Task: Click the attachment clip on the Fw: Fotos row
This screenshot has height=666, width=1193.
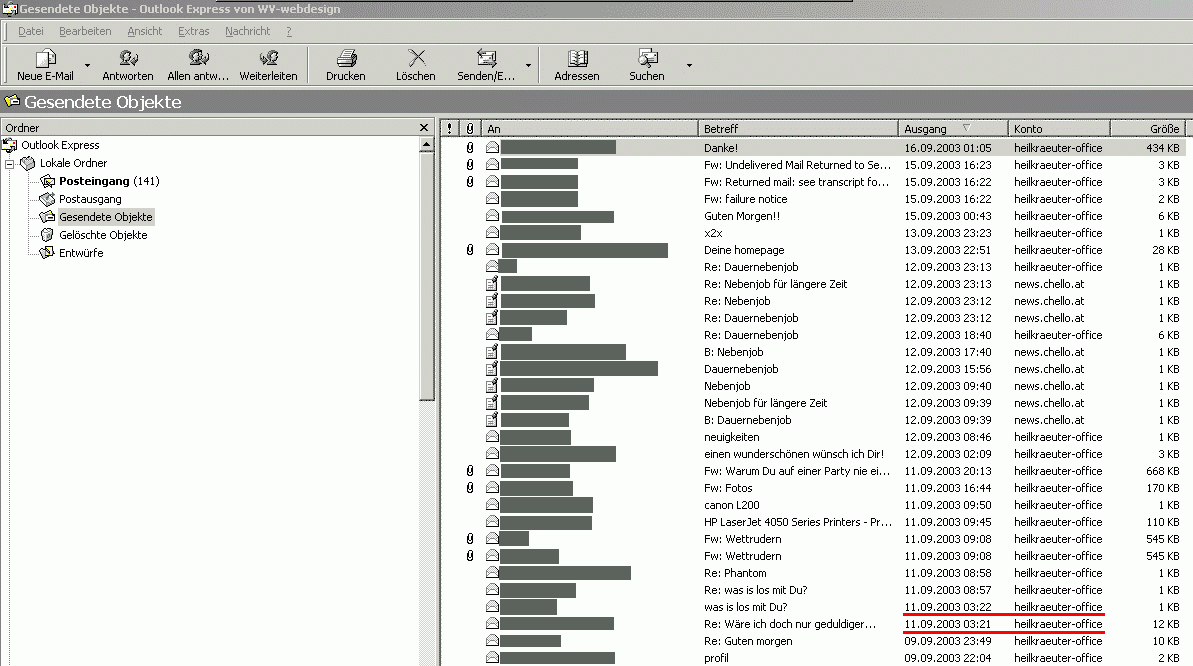Action: (x=470, y=488)
